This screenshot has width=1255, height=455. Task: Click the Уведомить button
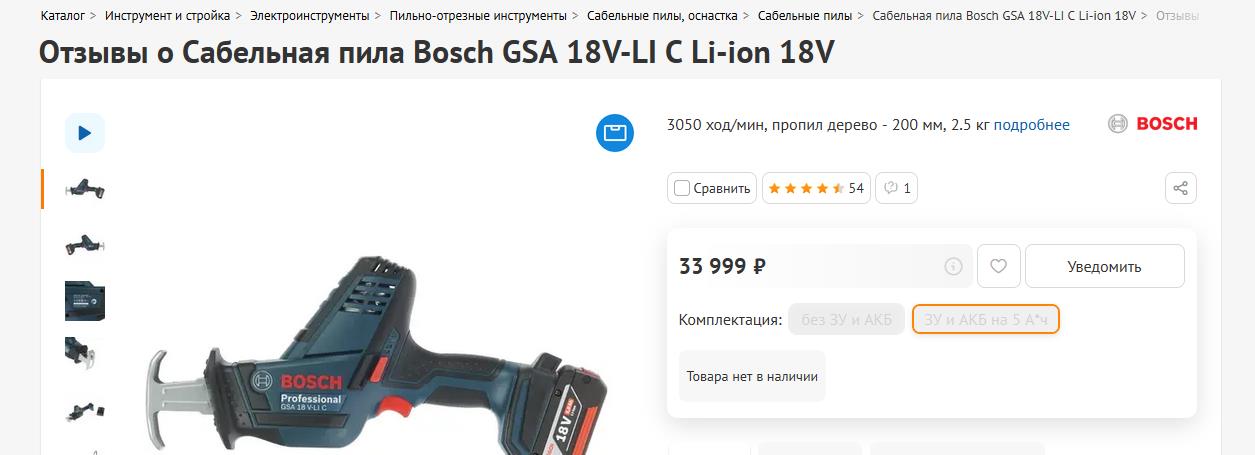pos(1104,266)
